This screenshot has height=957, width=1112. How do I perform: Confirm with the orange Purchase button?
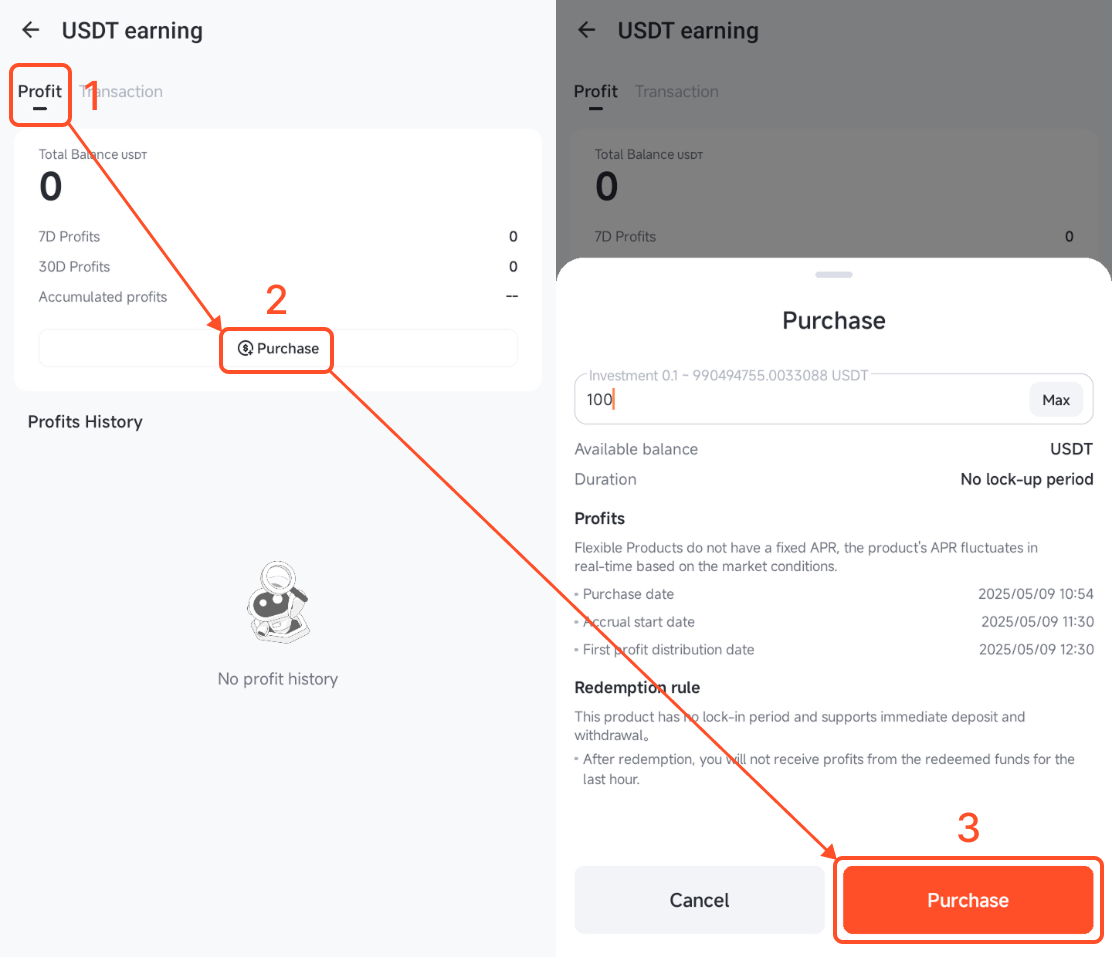click(968, 900)
